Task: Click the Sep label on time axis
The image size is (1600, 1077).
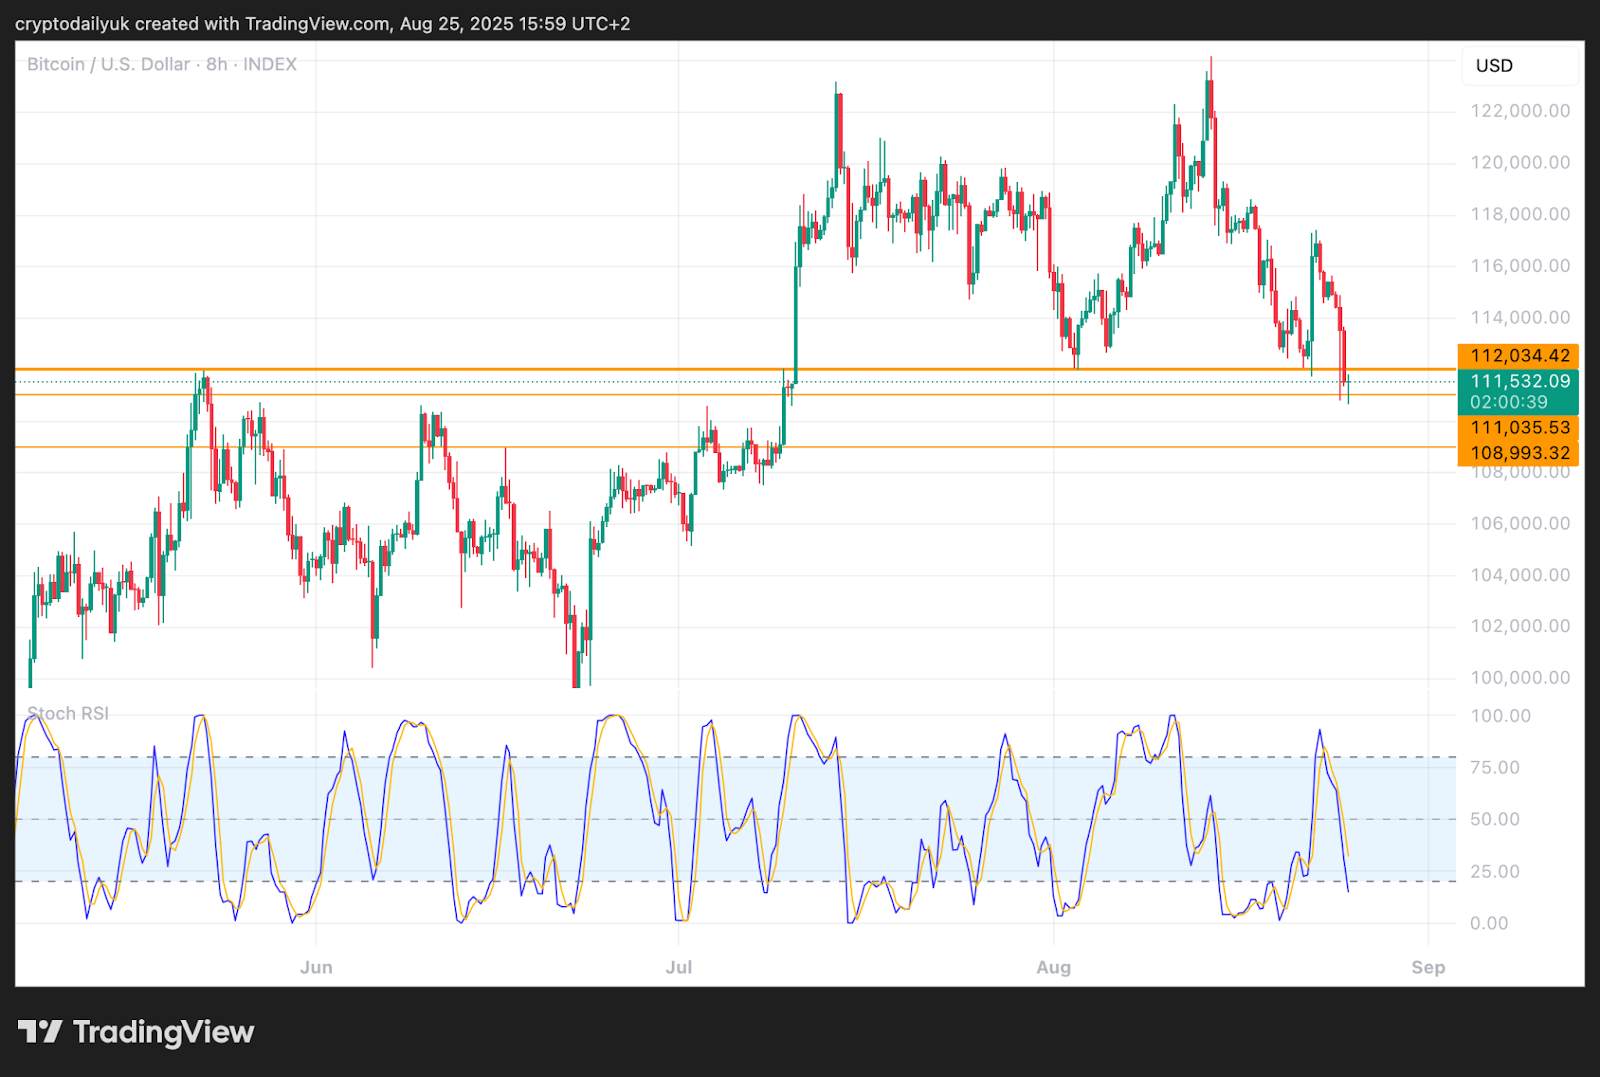Action: 1428,967
